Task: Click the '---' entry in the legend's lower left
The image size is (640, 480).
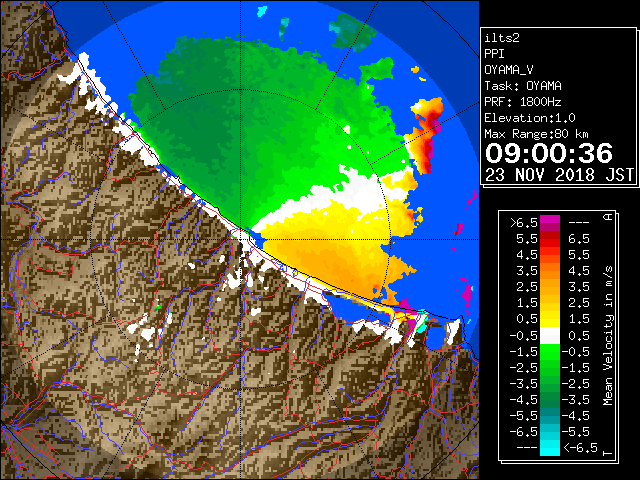Action: point(527,447)
